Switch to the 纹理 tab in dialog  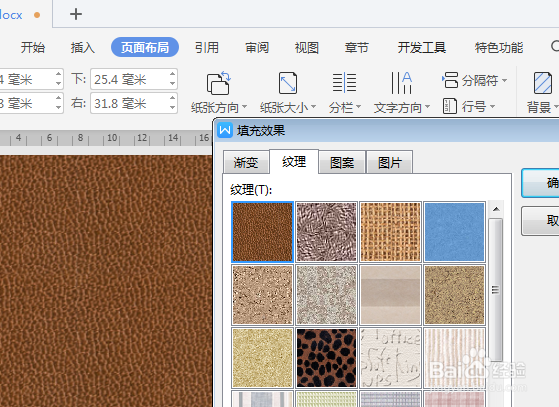tap(294, 161)
